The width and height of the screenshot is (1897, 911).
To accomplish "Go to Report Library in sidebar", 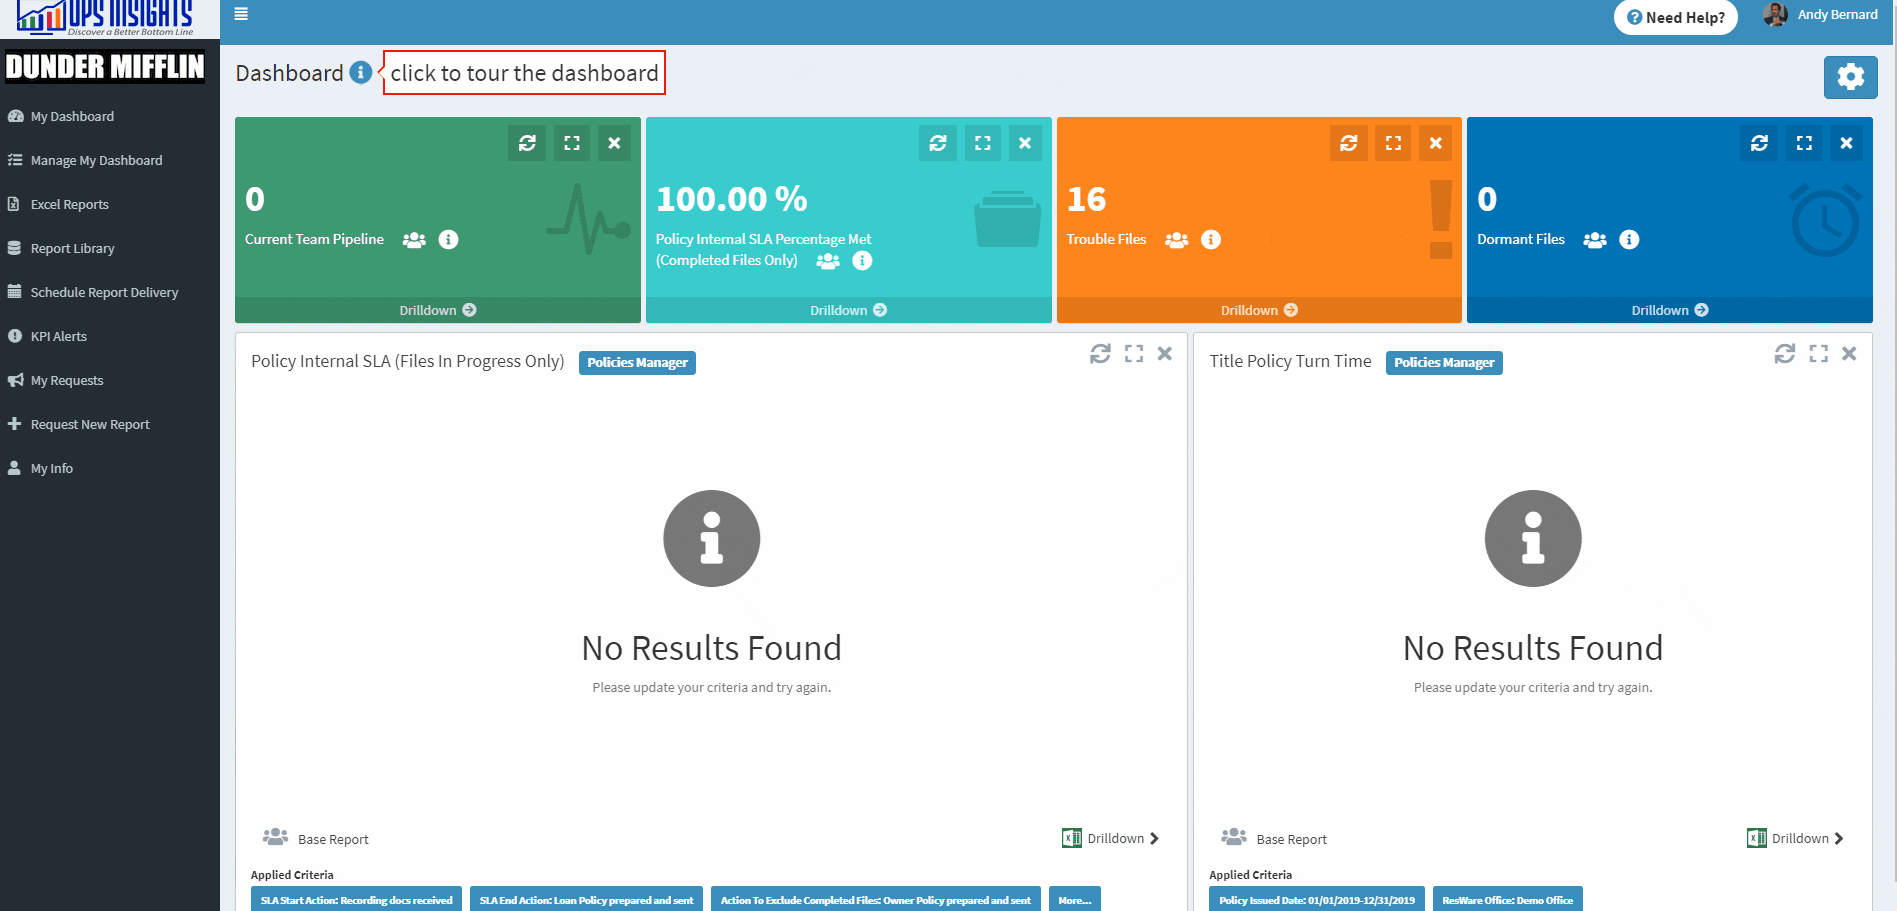I will (x=72, y=249).
